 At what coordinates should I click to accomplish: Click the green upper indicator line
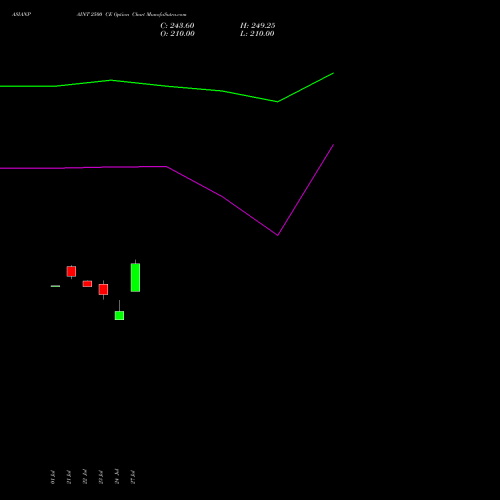tap(167, 86)
